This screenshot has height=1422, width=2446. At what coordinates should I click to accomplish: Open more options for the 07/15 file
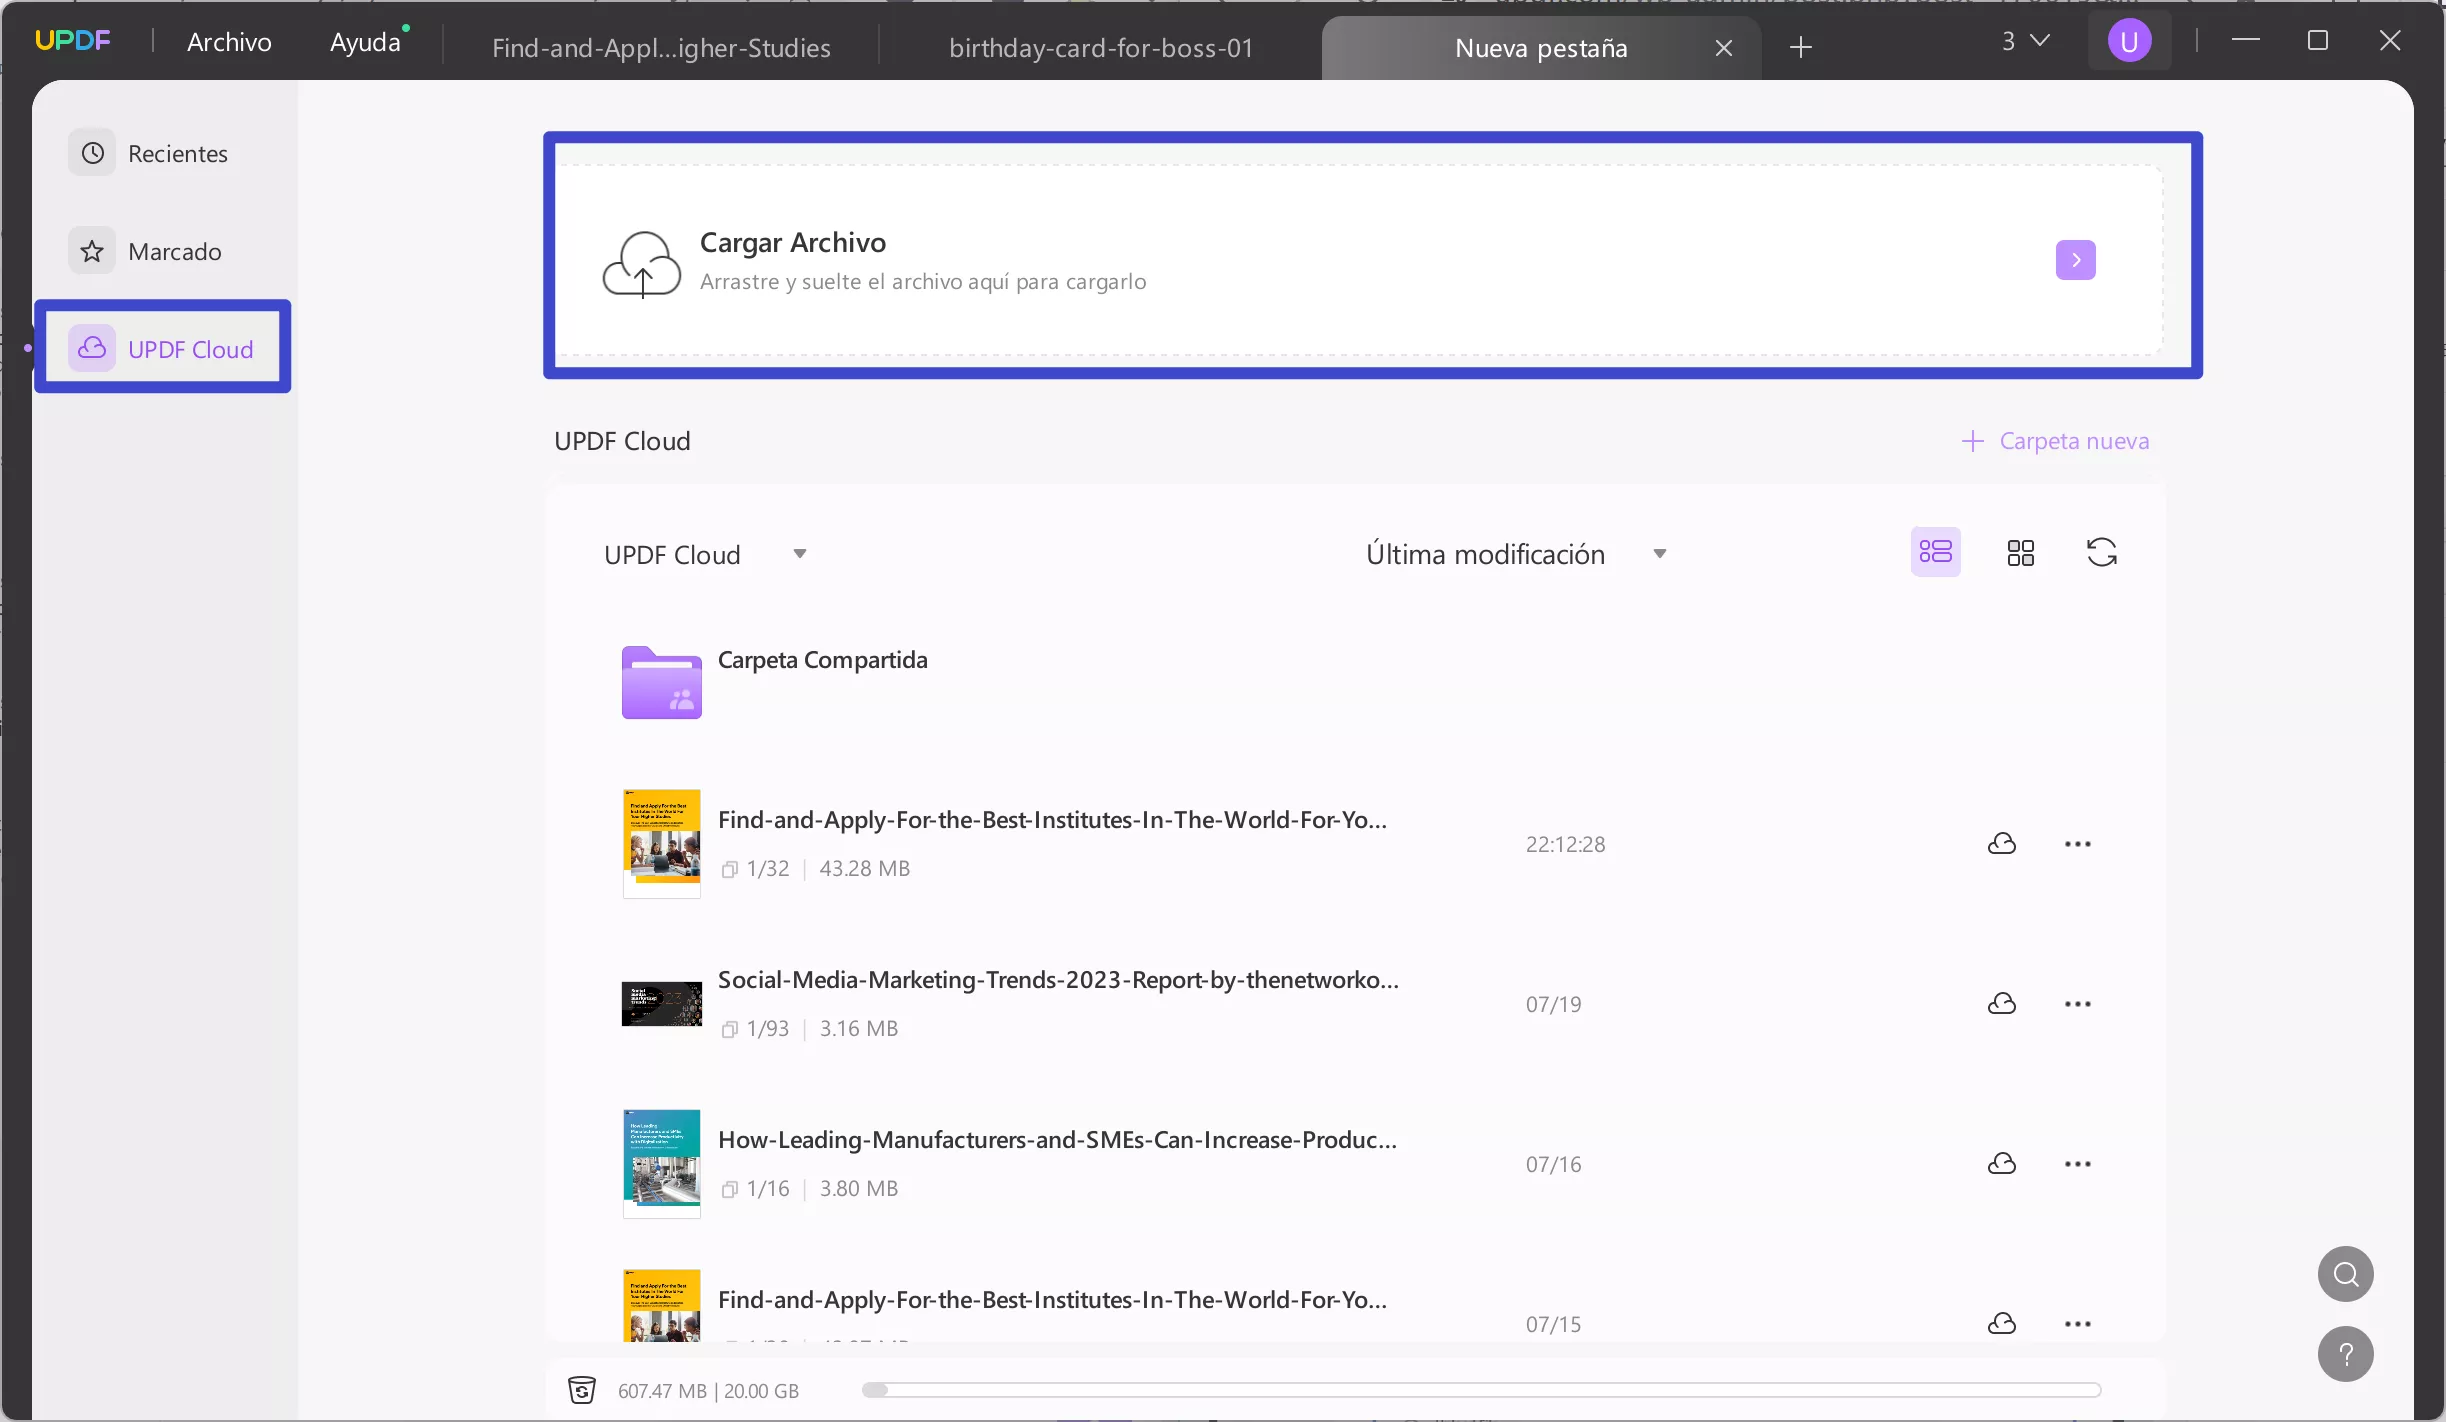click(x=2078, y=1324)
